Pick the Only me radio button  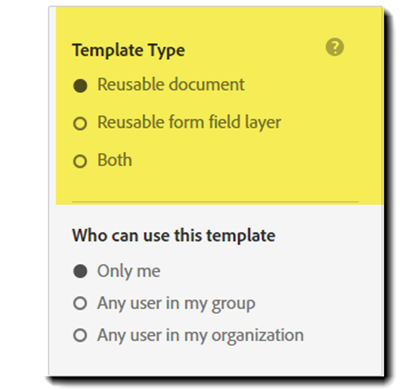point(80,271)
